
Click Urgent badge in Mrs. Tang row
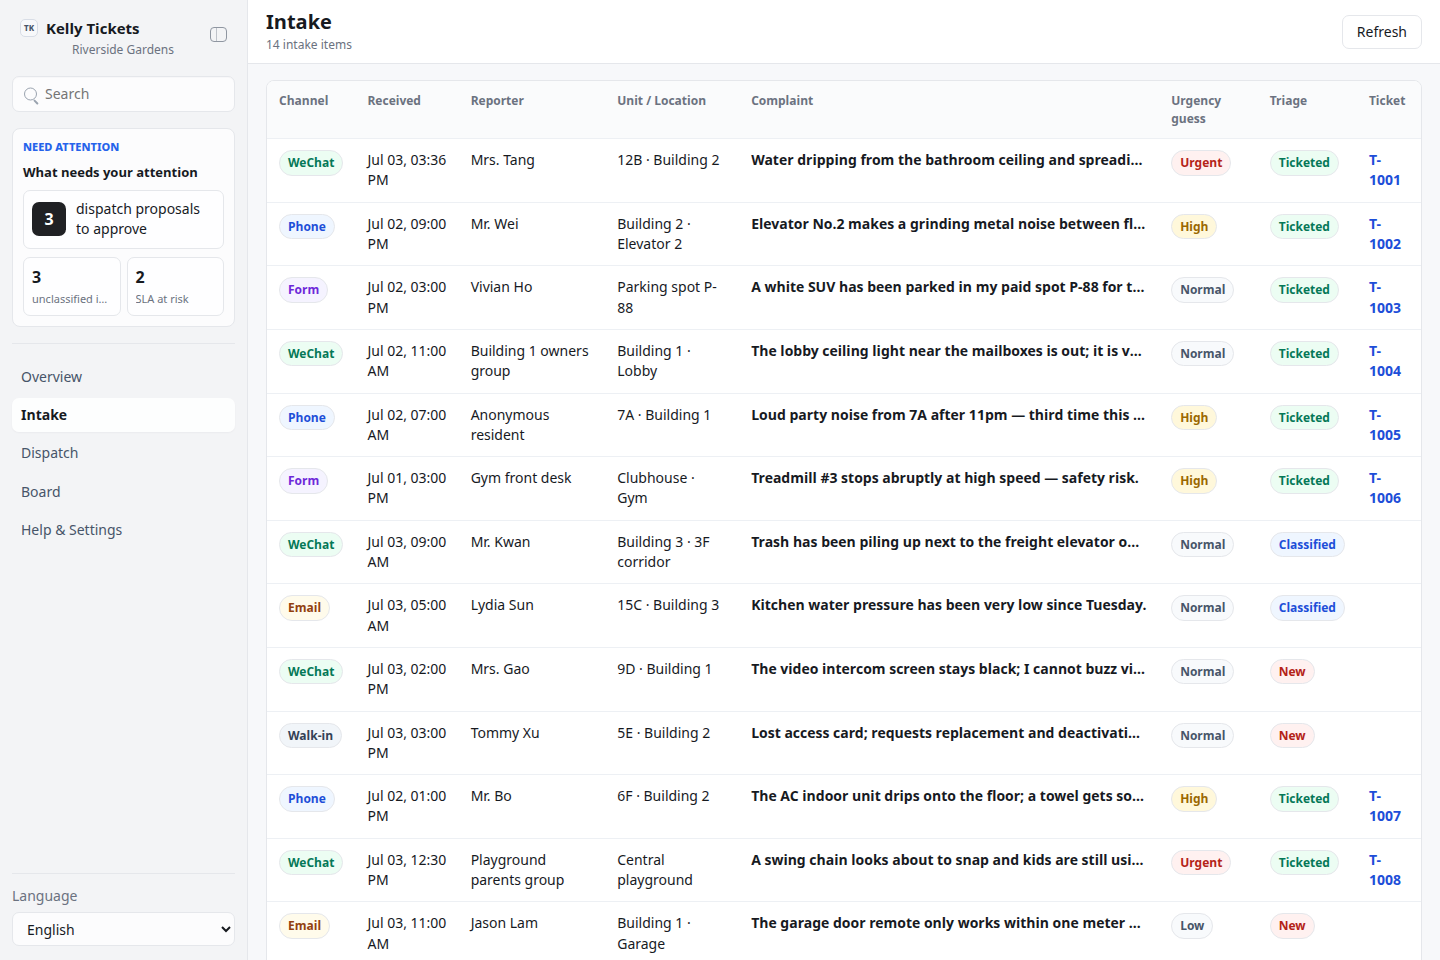[1200, 163]
